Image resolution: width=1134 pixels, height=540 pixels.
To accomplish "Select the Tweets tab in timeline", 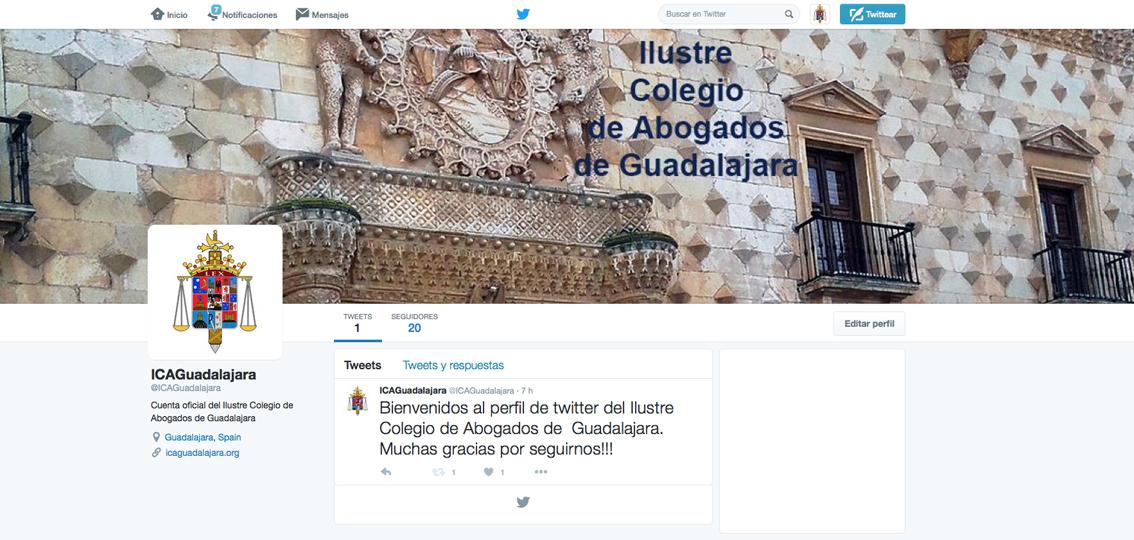I will point(362,365).
